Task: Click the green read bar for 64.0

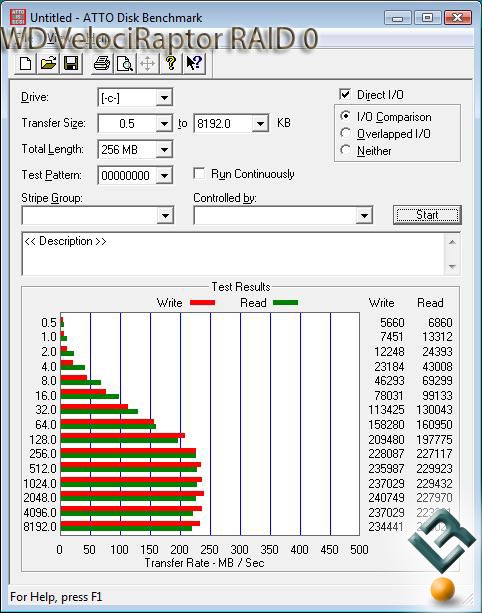Action: click(108, 426)
